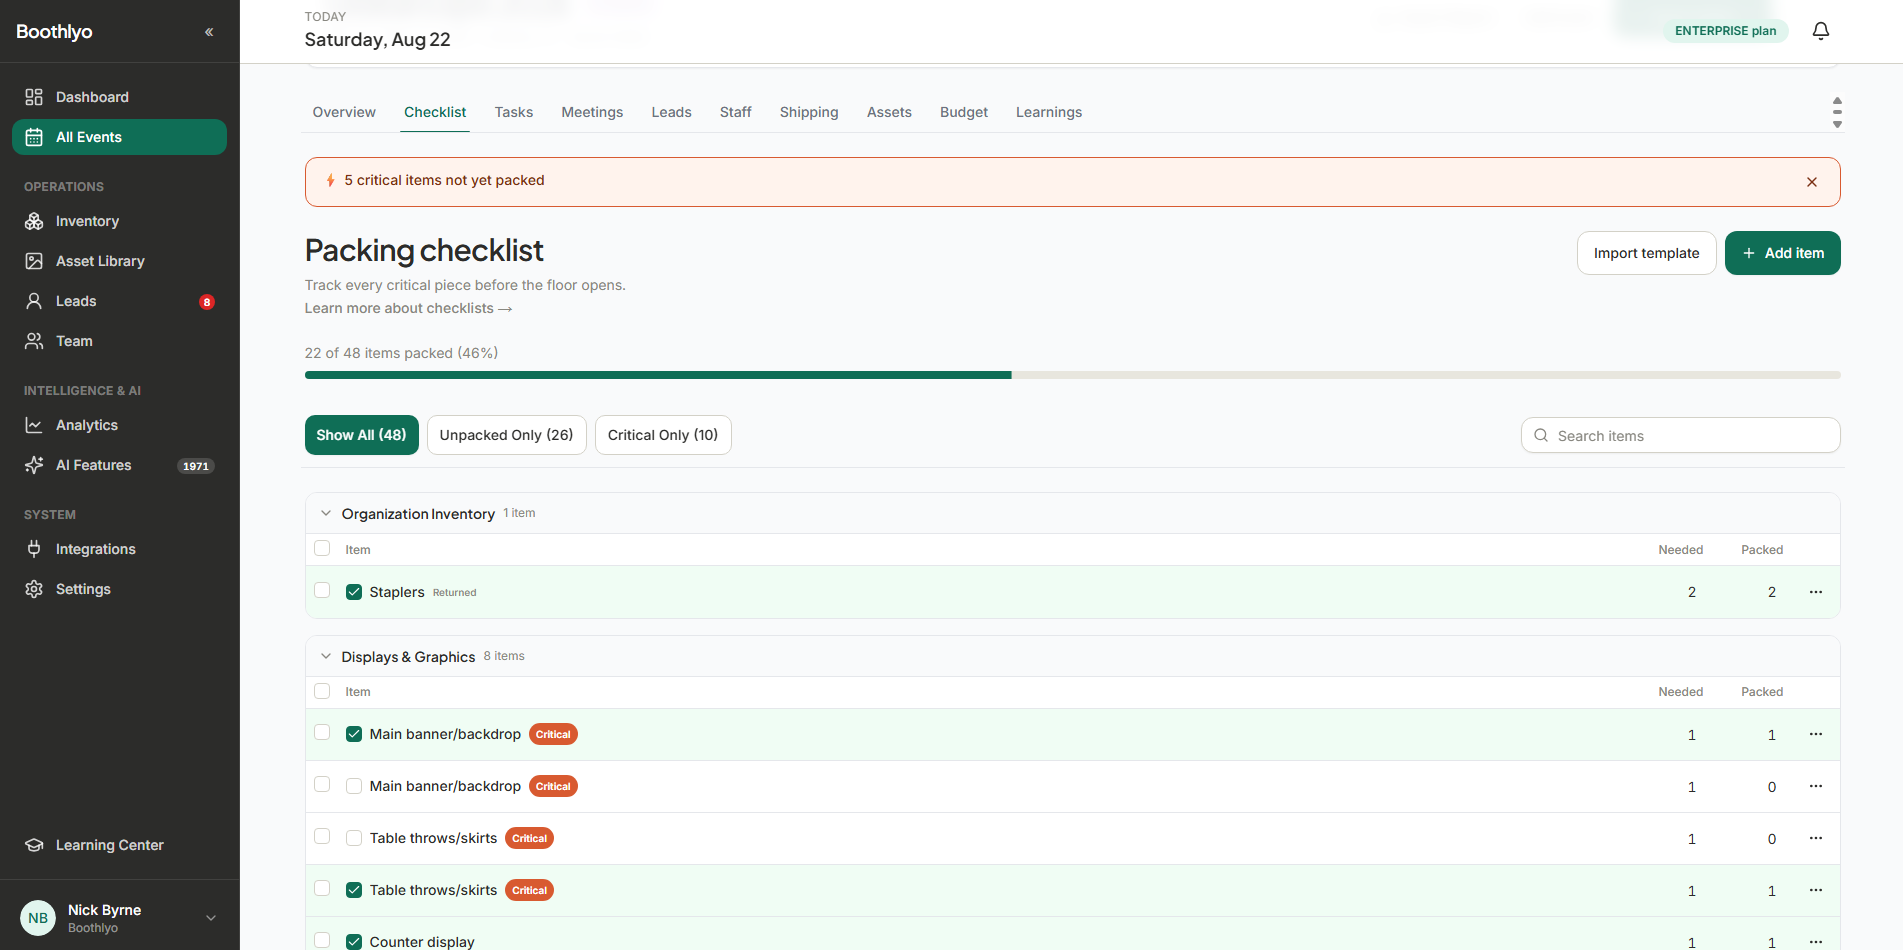The width and height of the screenshot is (1903, 950).
Task: Click the ENTERPRISE plan badge
Action: click(x=1725, y=31)
